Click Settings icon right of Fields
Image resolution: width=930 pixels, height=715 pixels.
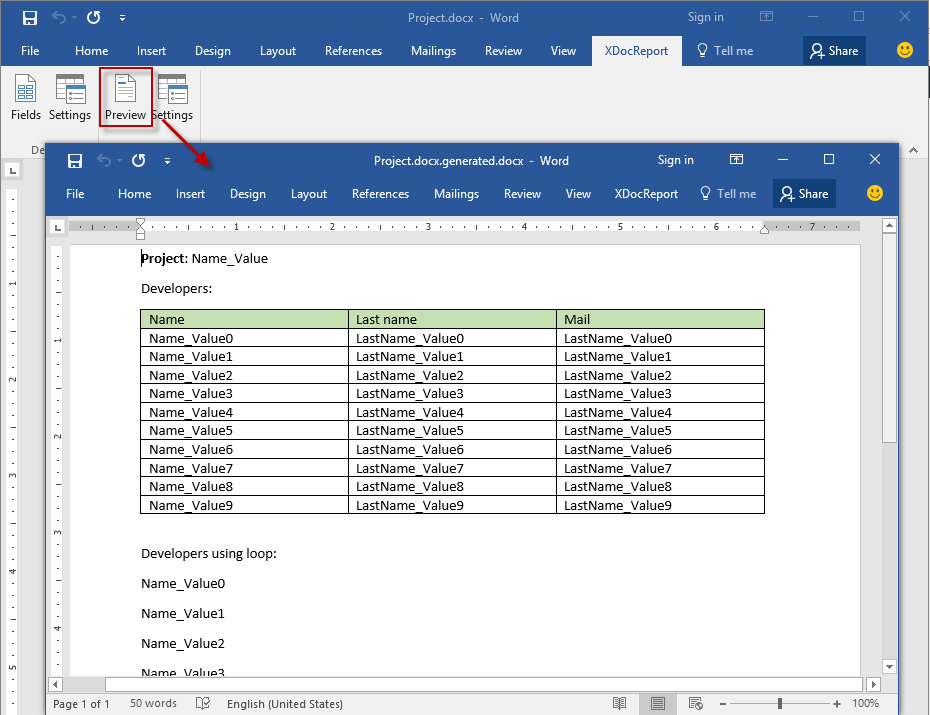pos(70,98)
